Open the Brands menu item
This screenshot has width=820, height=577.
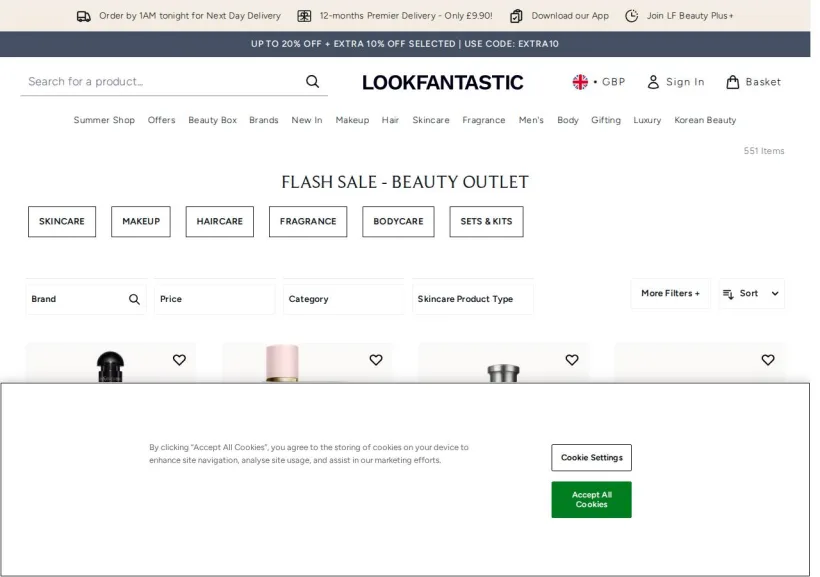pos(264,120)
